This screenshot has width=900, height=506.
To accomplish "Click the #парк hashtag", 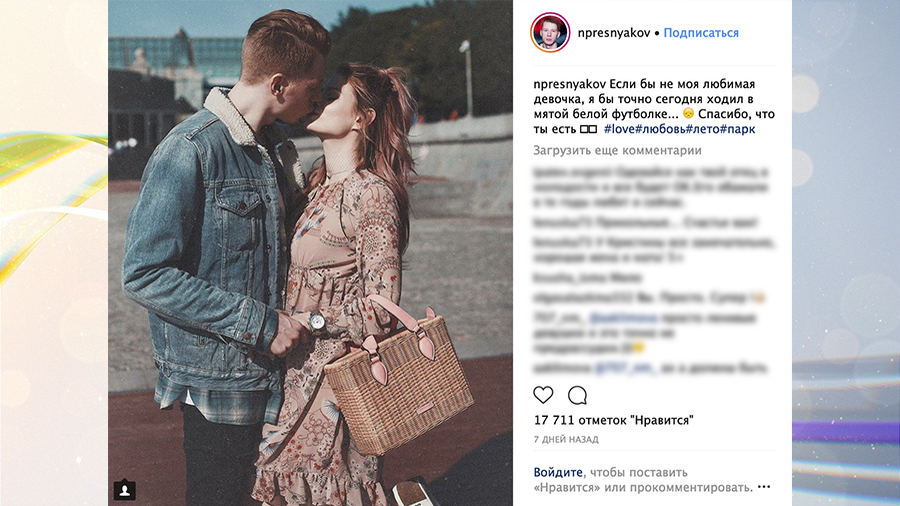I will [737, 129].
